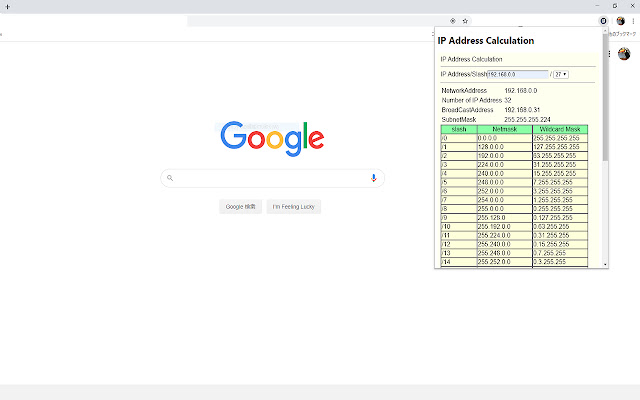Click wildcard cell 63.255.255.255

(x=560, y=156)
